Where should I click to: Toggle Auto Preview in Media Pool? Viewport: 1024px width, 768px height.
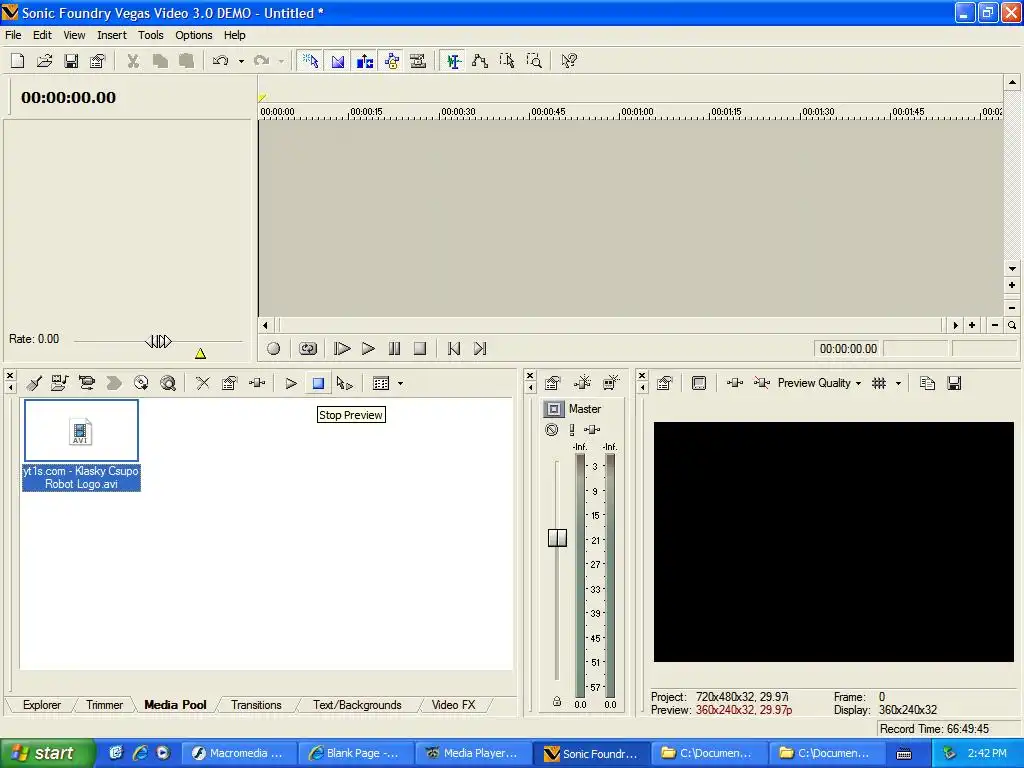tap(345, 383)
